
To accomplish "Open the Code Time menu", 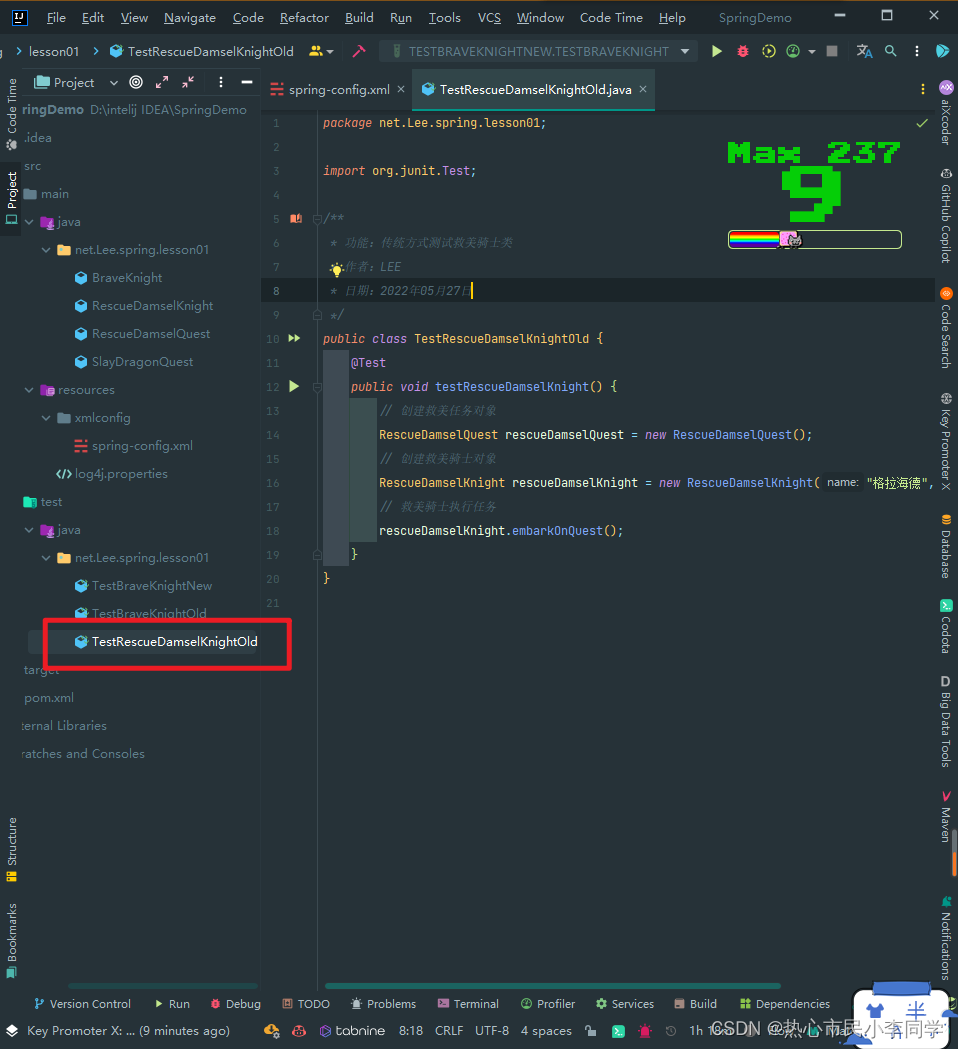I will [611, 17].
